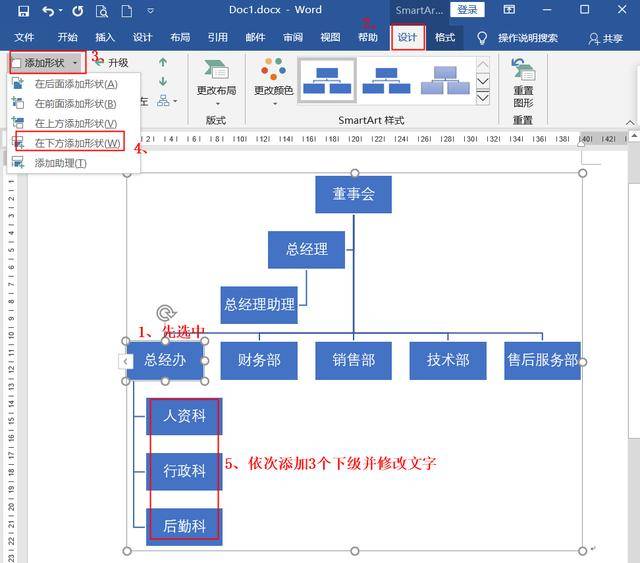
Task: Click the 操作说明搜索 search field
Action: point(527,38)
